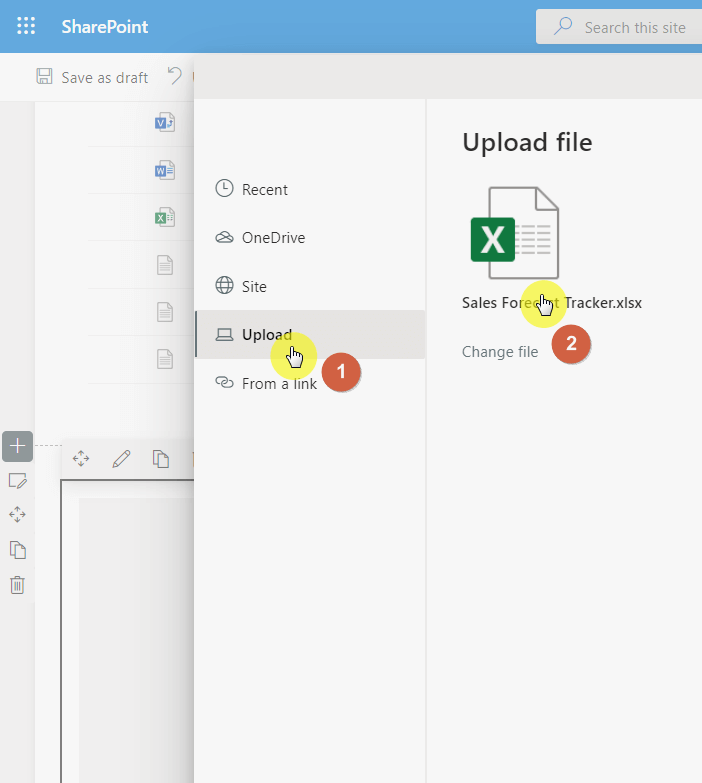Click the Site globe icon
Screen dimensions: 702x783
tap(224, 285)
